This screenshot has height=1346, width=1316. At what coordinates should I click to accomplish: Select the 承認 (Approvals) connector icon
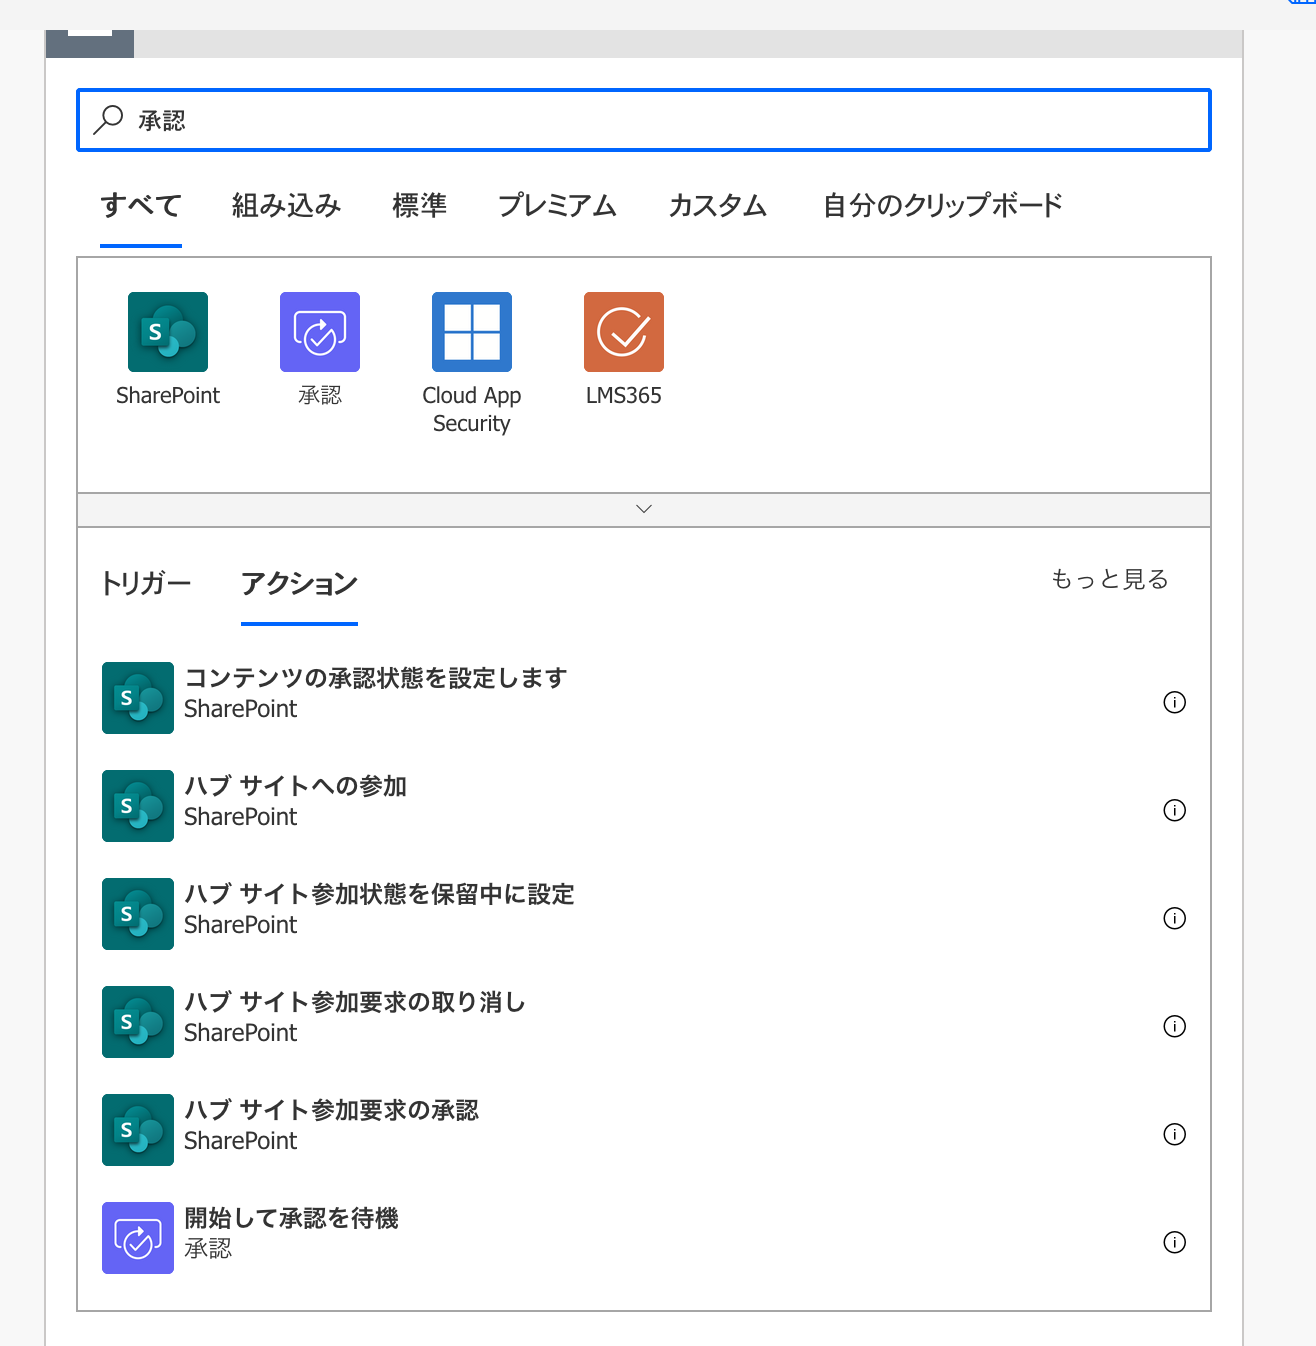(x=320, y=331)
